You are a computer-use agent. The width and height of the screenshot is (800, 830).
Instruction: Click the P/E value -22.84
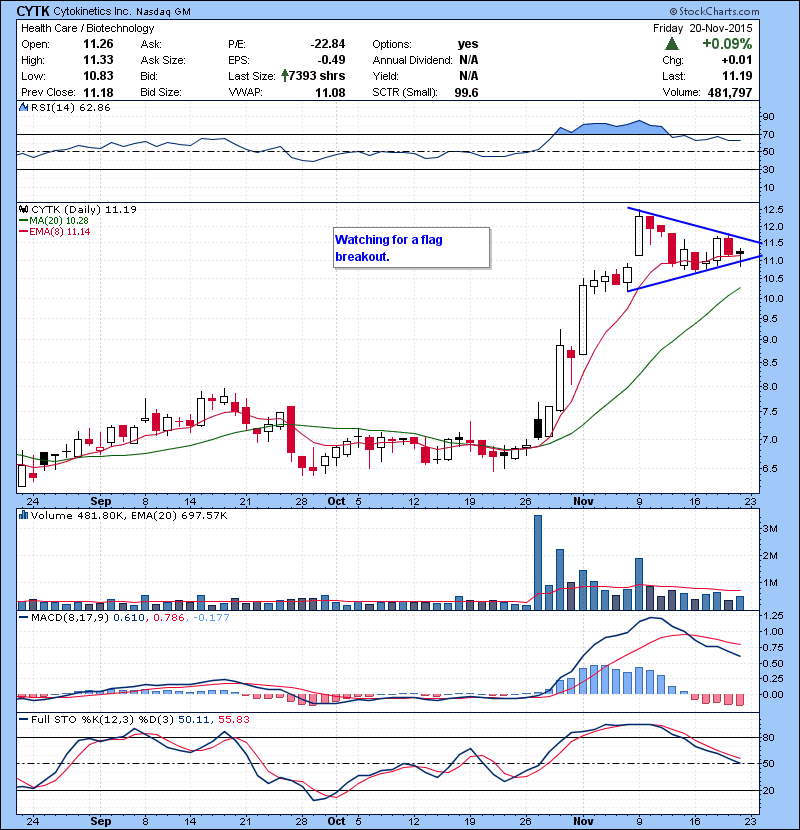328,44
